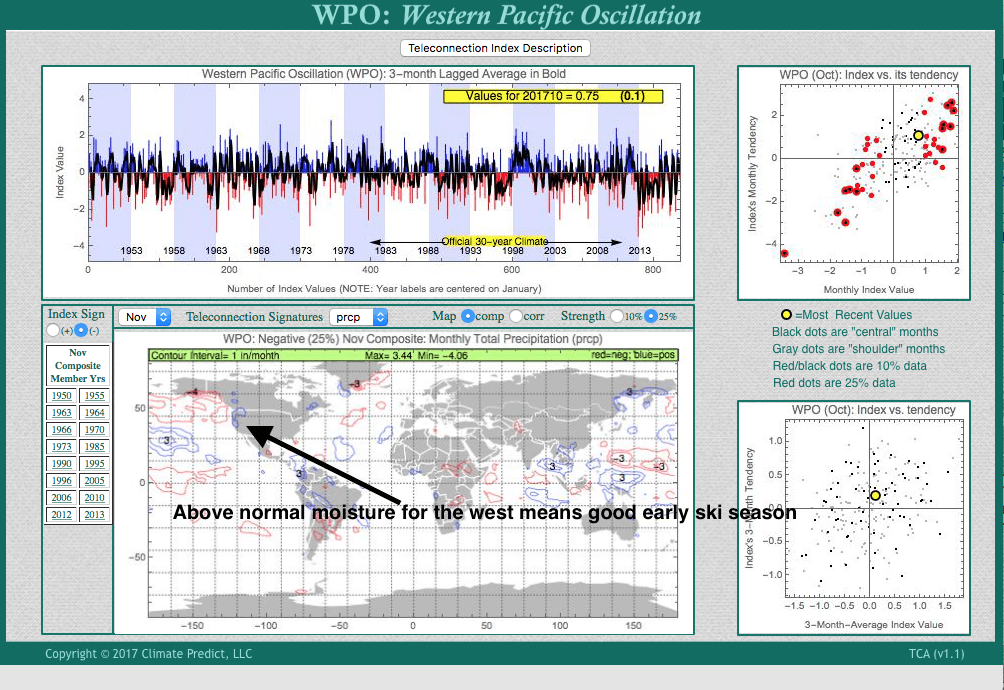The image size is (1004, 690).
Task: Open composite member year 2010
Action: (94, 497)
